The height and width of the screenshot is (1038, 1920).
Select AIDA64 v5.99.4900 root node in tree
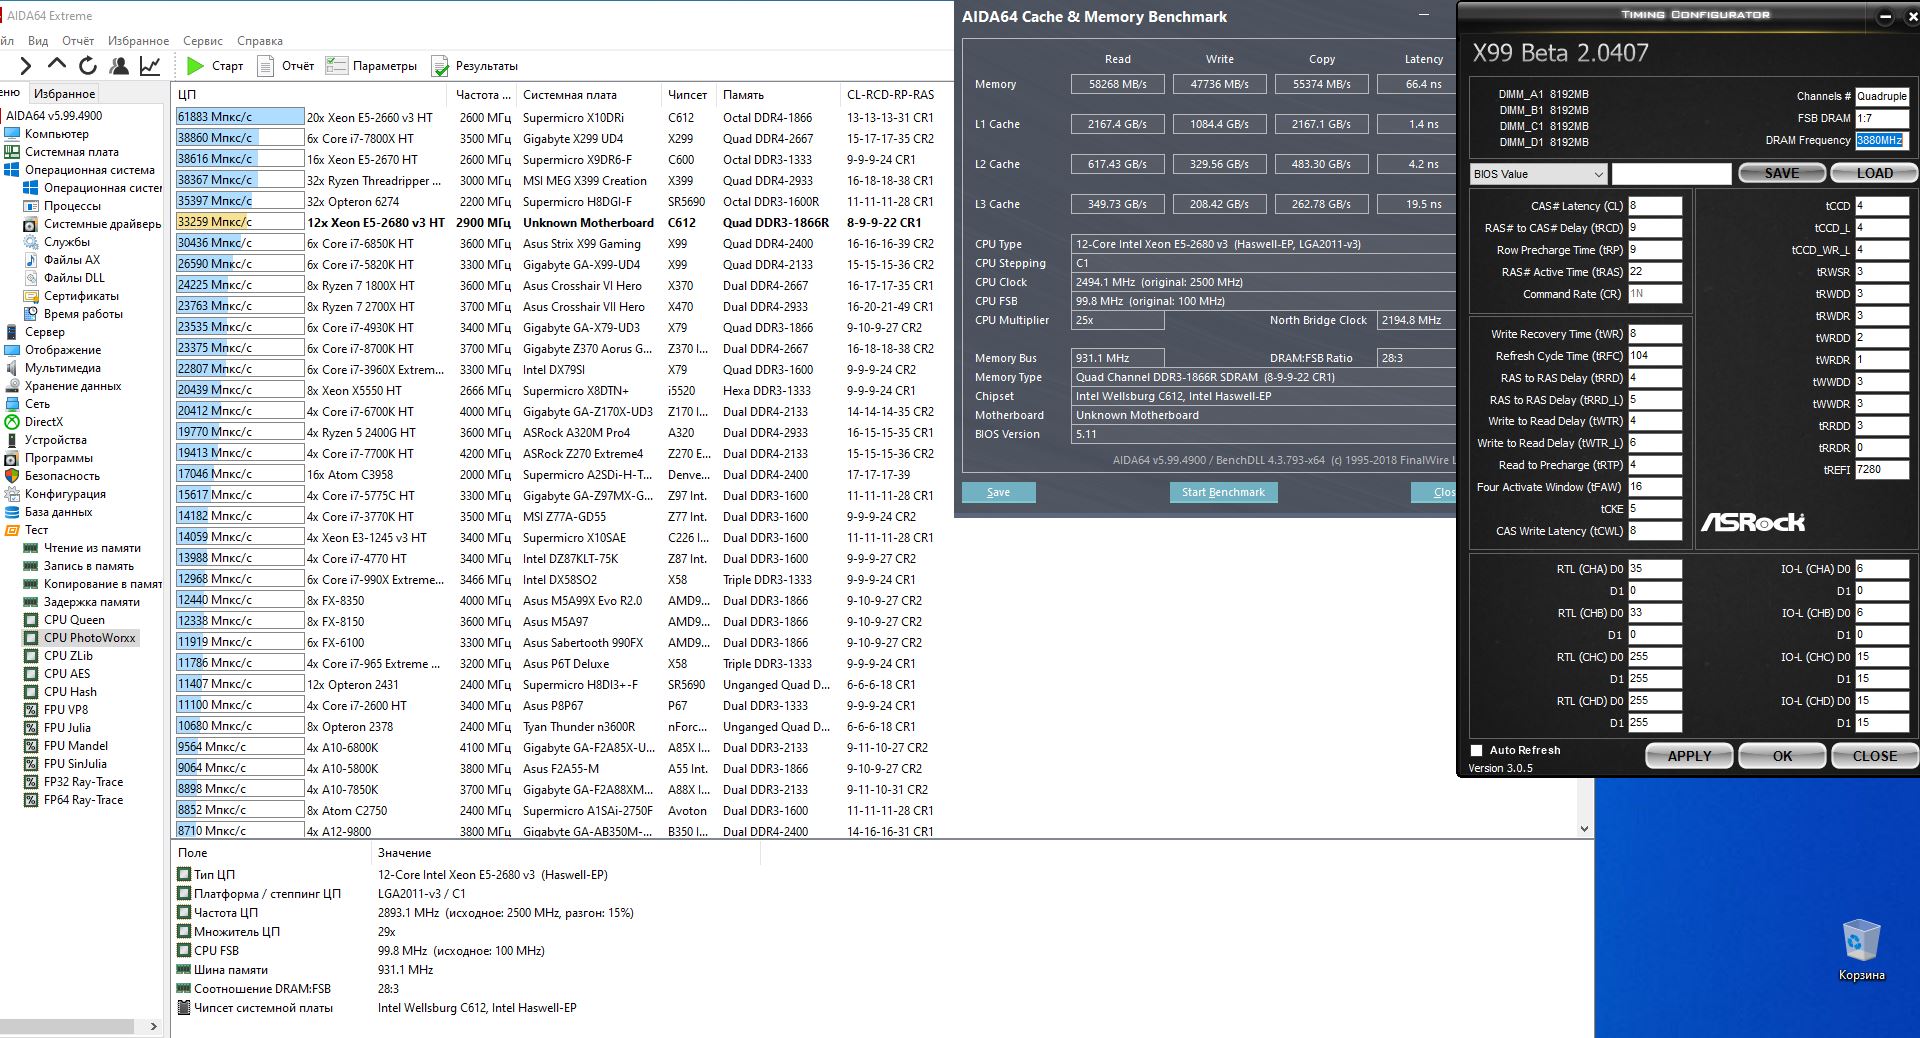coord(54,116)
